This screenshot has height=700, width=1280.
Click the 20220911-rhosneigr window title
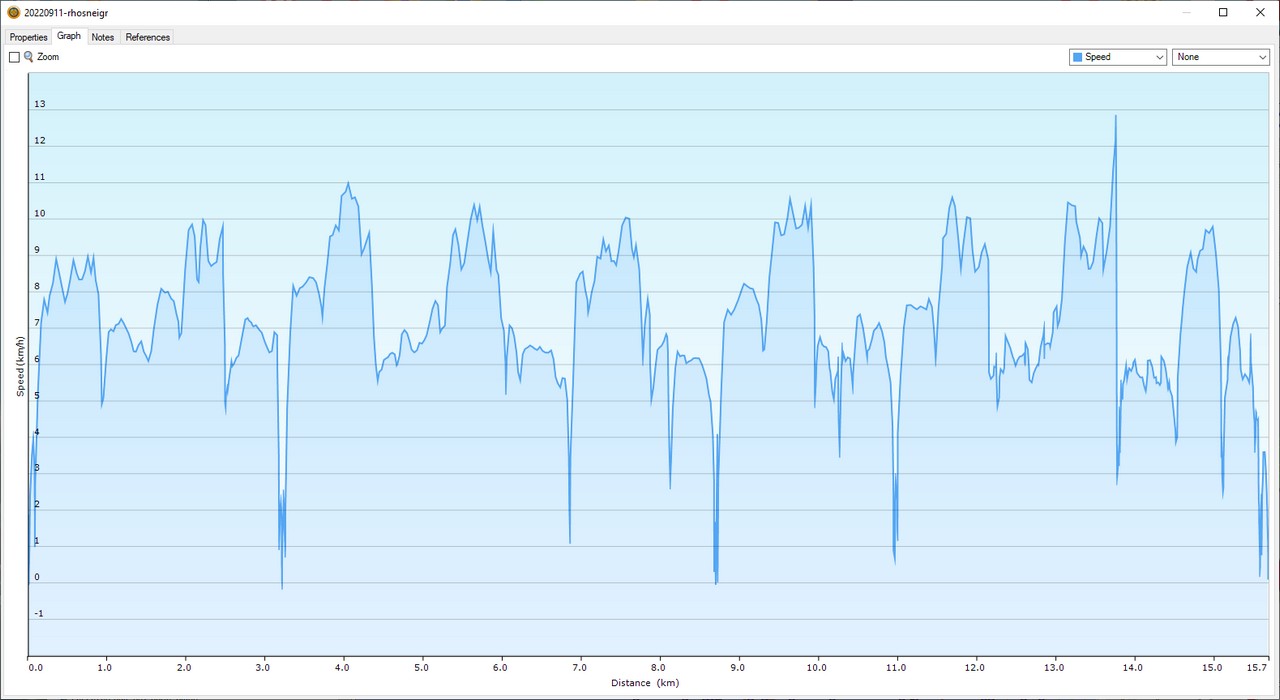point(66,12)
